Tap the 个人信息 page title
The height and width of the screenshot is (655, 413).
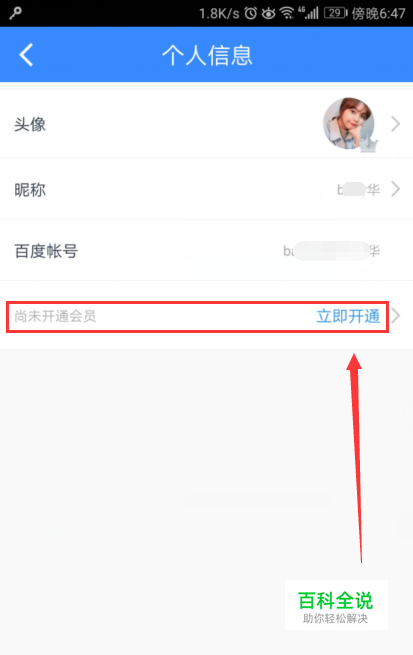(207, 55)
